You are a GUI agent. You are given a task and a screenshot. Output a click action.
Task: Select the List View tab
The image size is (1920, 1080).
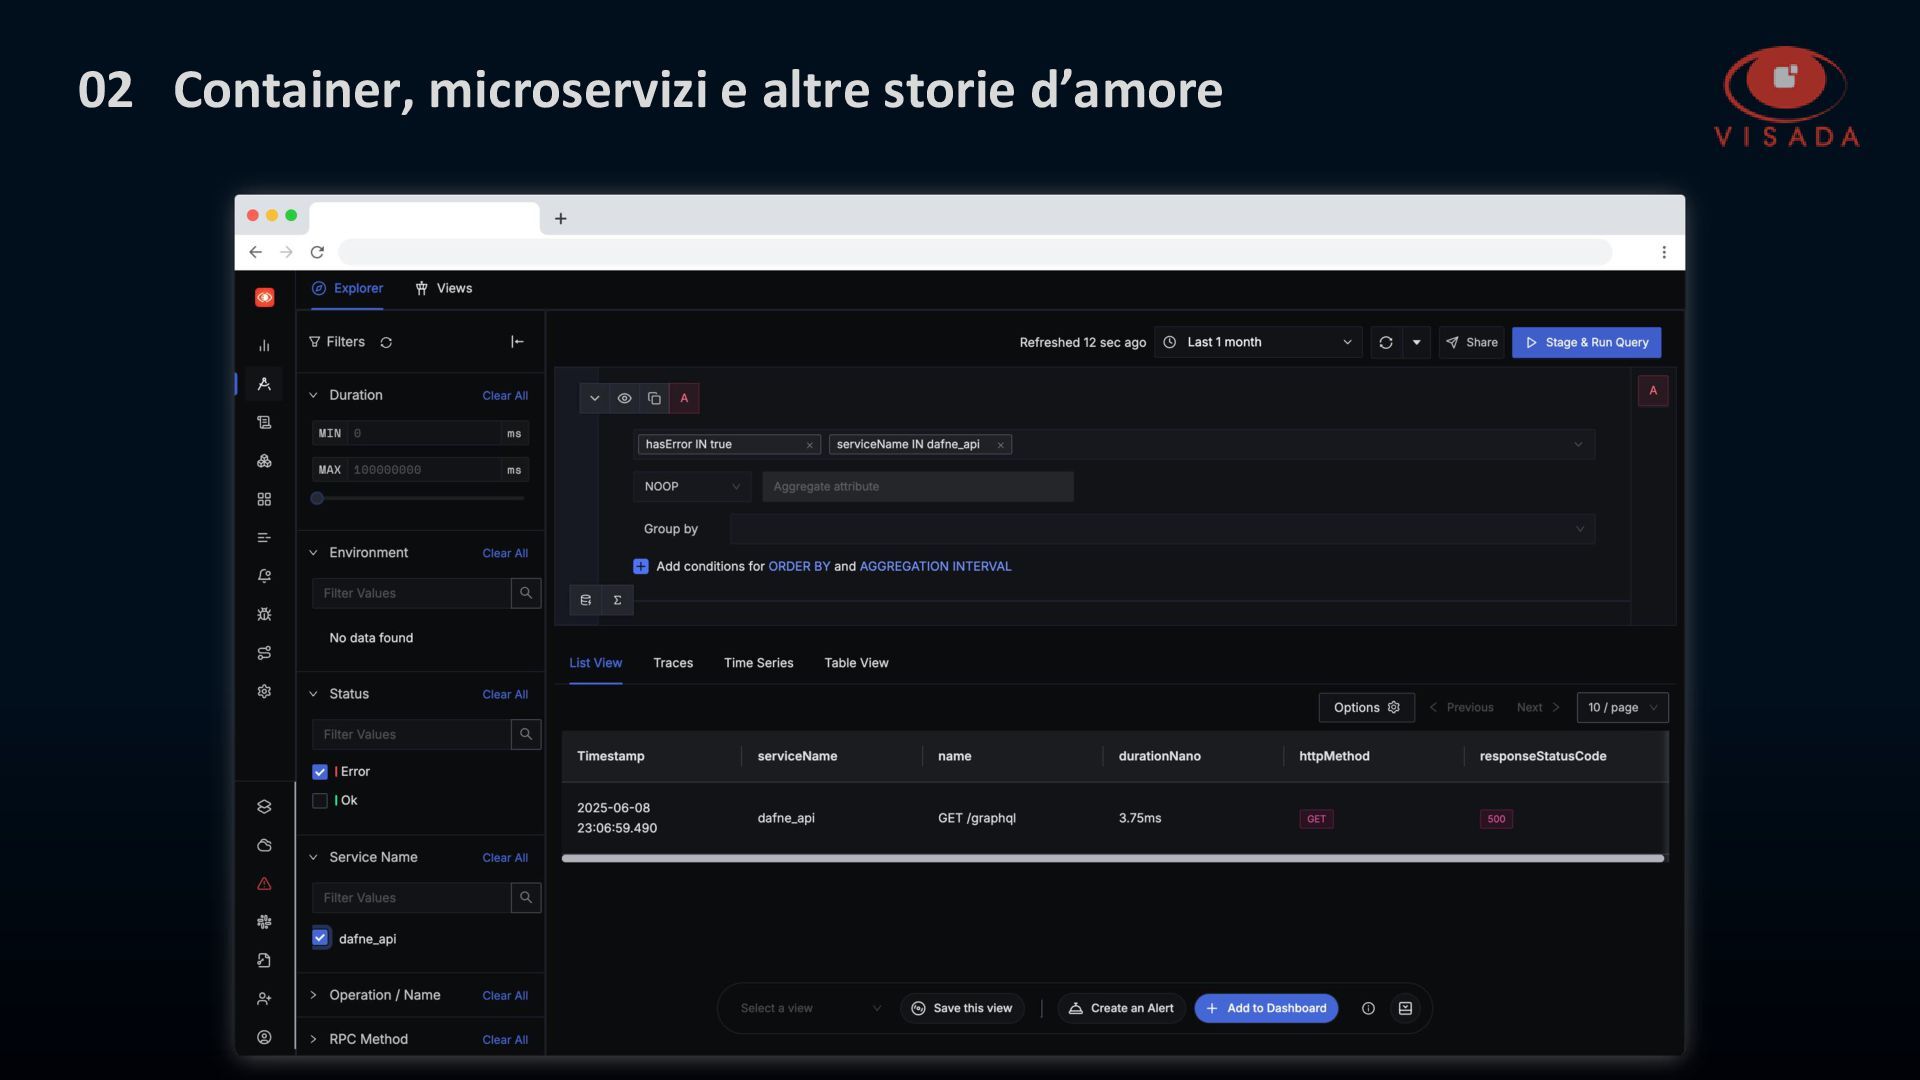coord(595,663)
